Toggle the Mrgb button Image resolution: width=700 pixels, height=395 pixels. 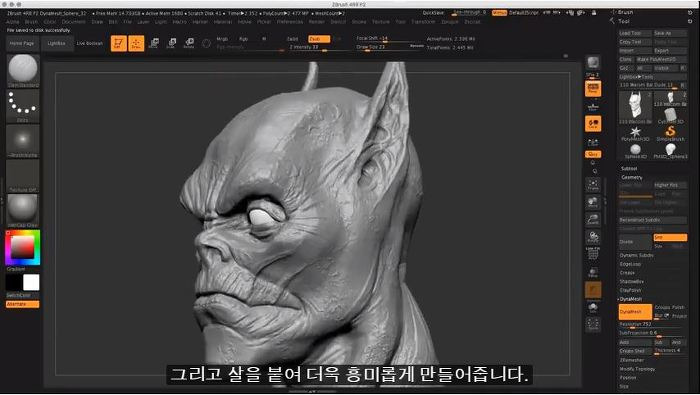pyautogui.click(x=222, y=39)
